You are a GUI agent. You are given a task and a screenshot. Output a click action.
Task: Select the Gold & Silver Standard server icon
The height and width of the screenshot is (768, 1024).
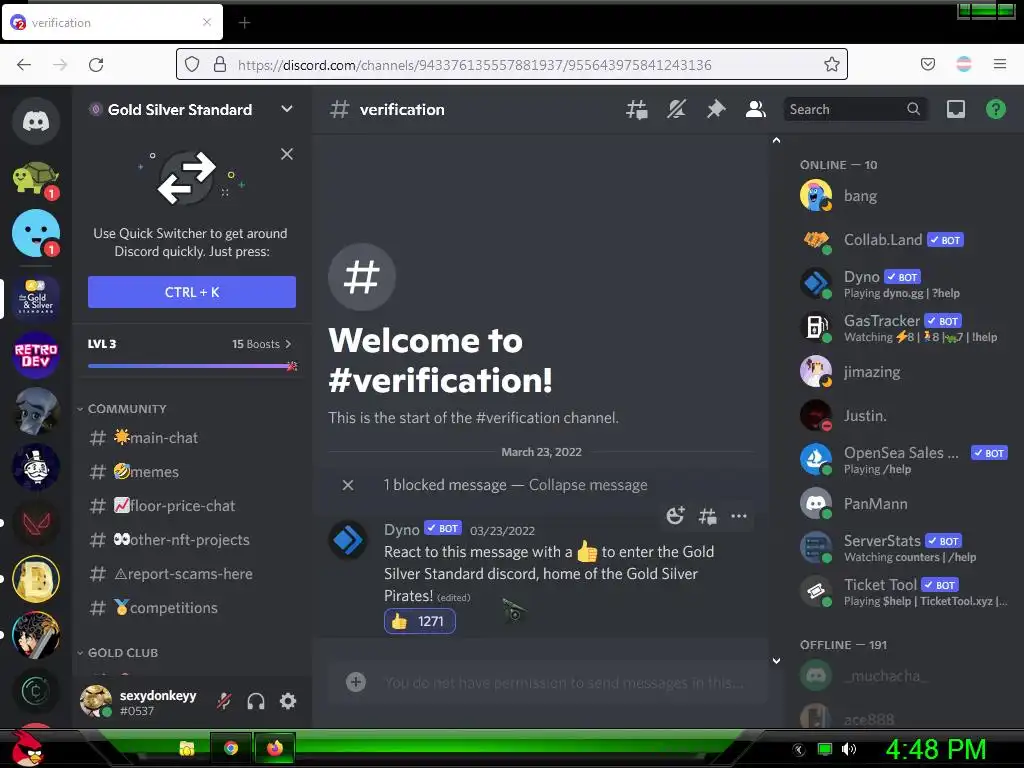click(x=36, y=298)
